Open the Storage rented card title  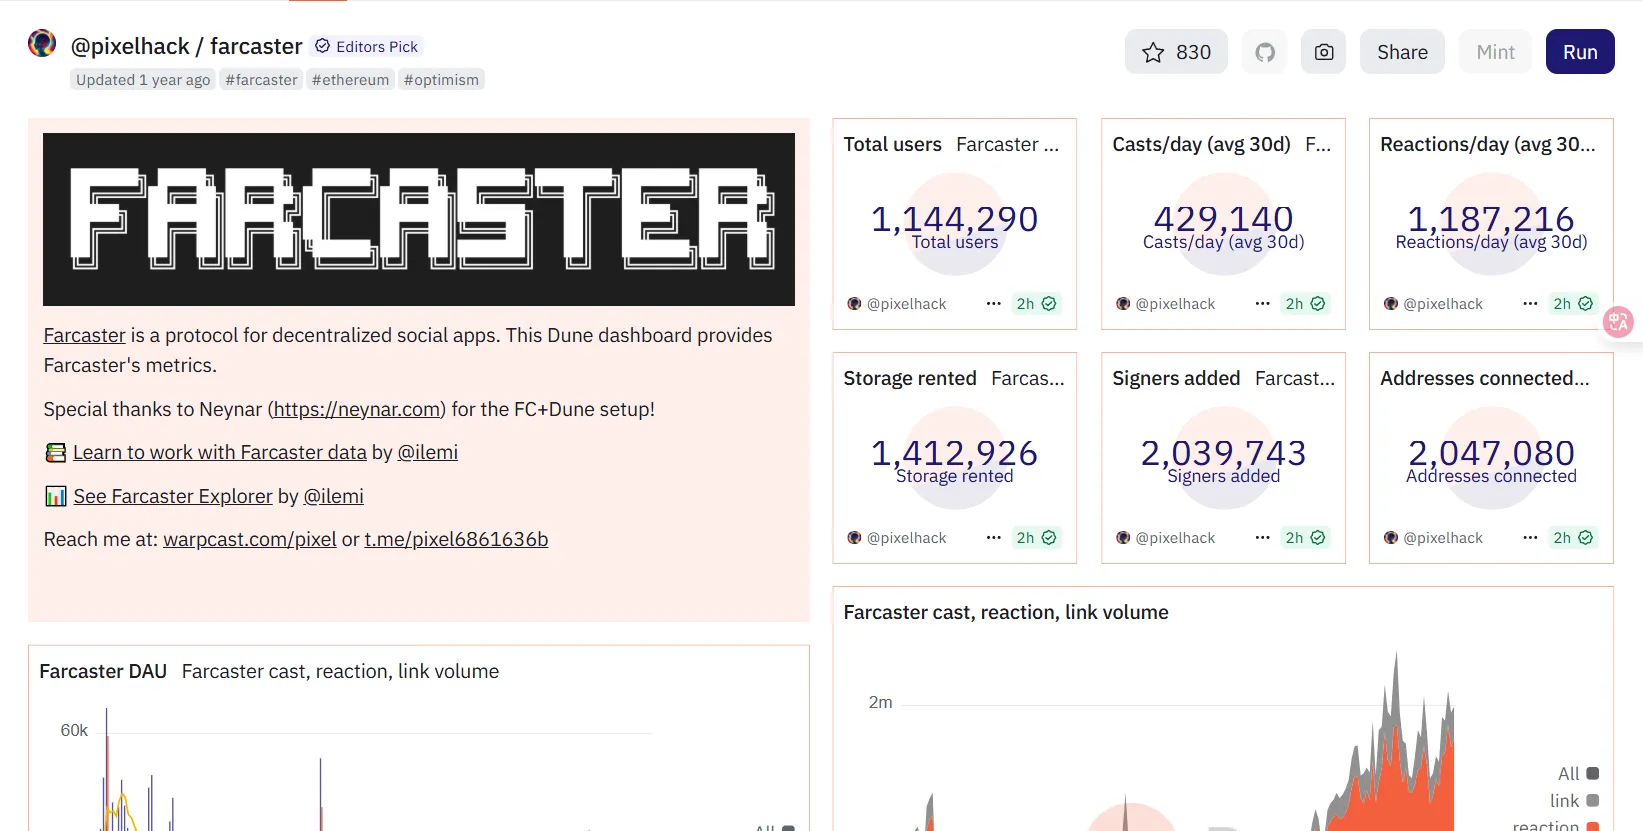(x=910, y=378)
